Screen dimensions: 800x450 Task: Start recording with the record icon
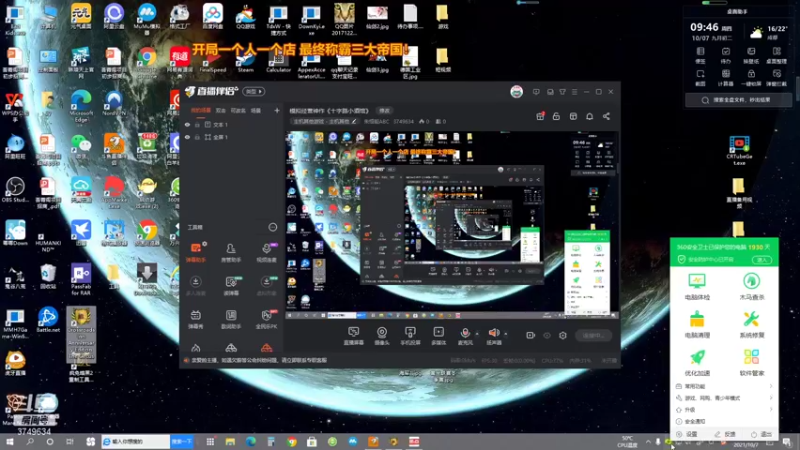click(531, 335)
